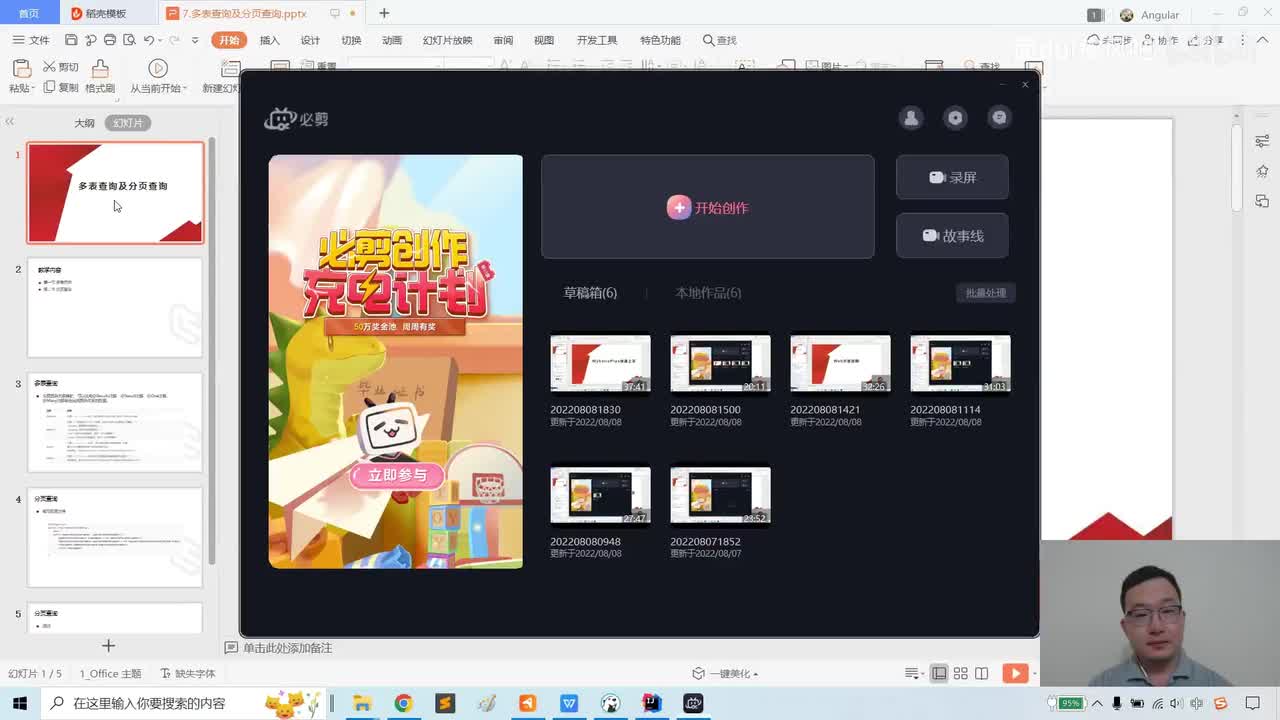This screenshot has width=1280, height=720.
Task: Click the undo arrow icon
Action: click(x=148, y=40)
